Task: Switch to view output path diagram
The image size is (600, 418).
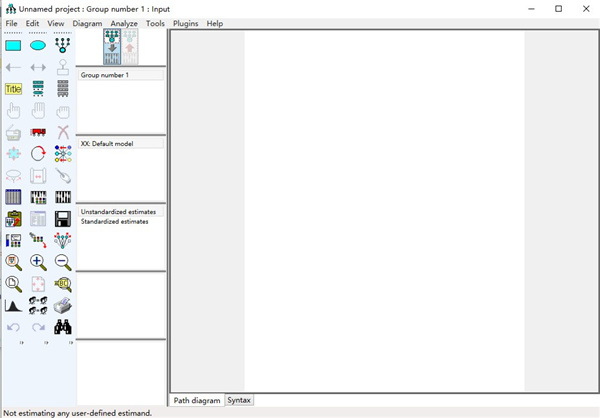Action: click(130, 46)
